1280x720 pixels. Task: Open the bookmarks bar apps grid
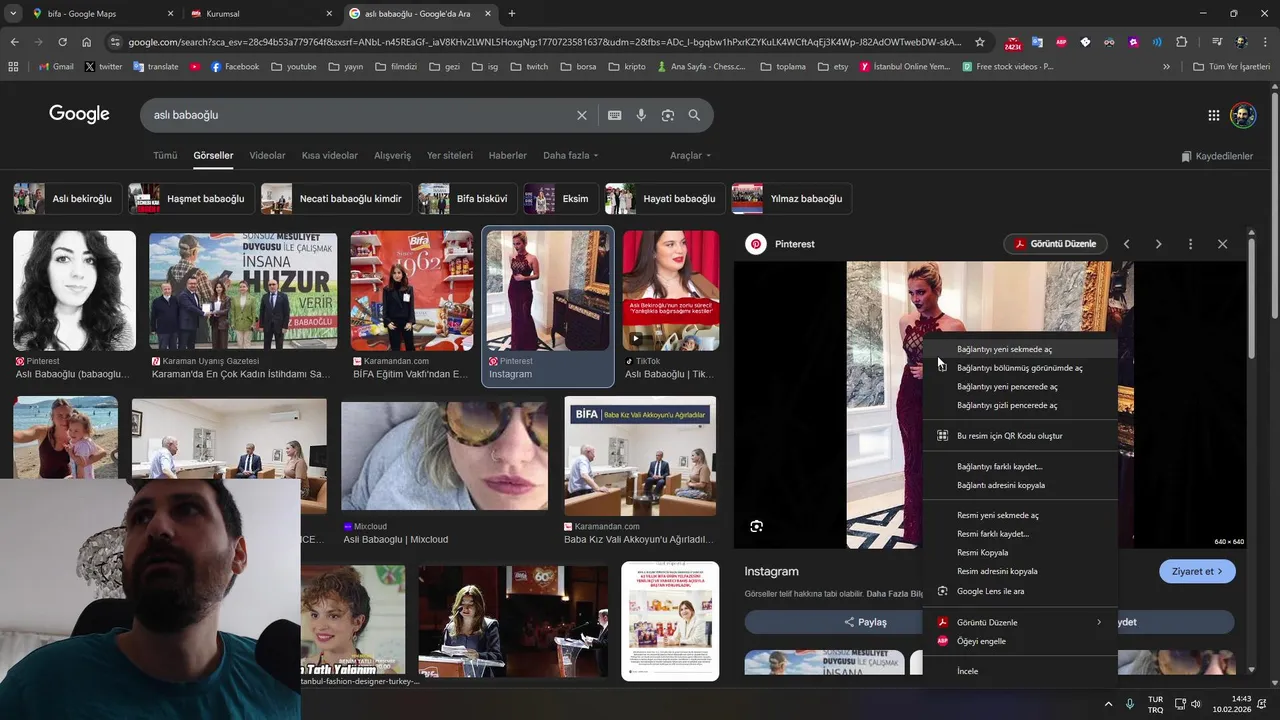pyautogui.click(x=13, y=67)
